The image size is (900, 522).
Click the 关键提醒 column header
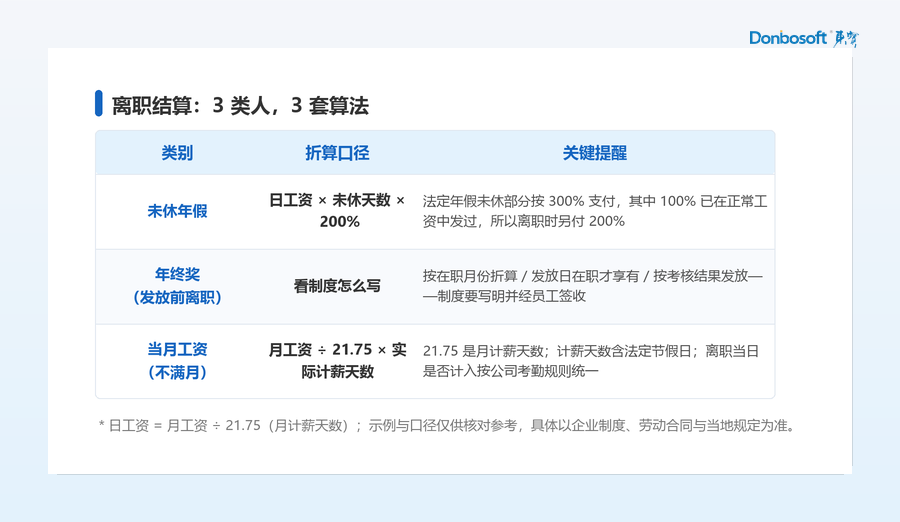tap(595, 153)
